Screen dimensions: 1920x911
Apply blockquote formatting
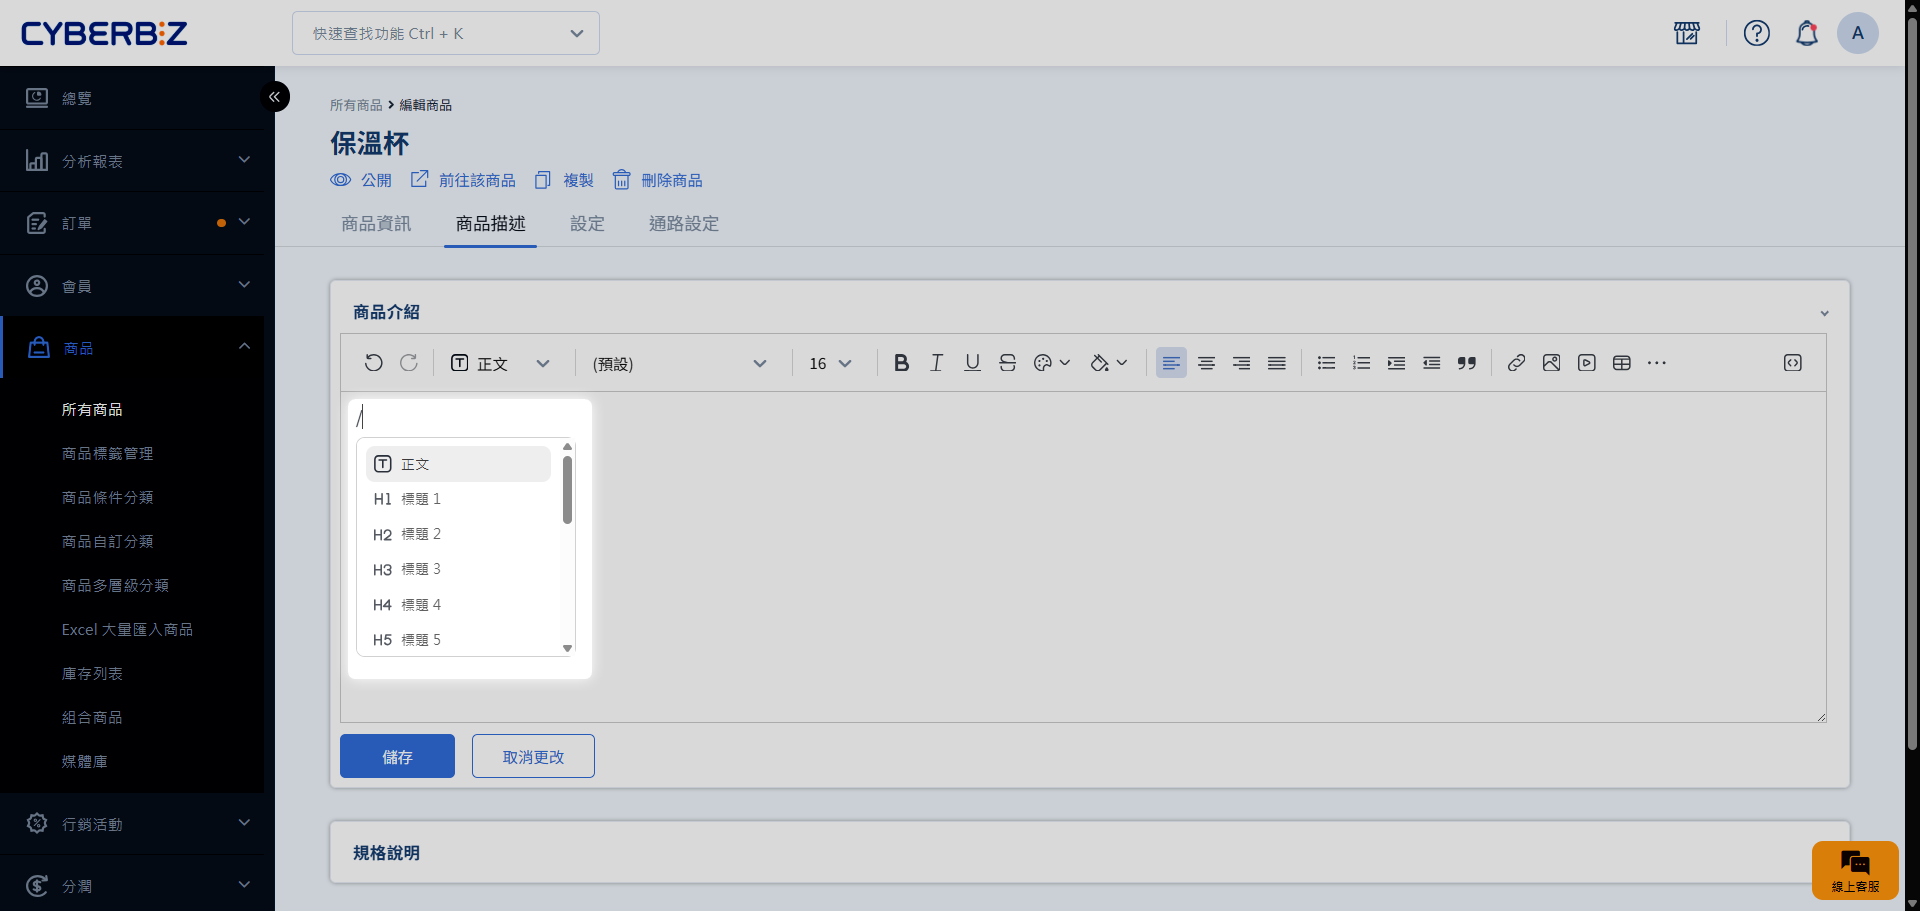tap(1466, 363)
